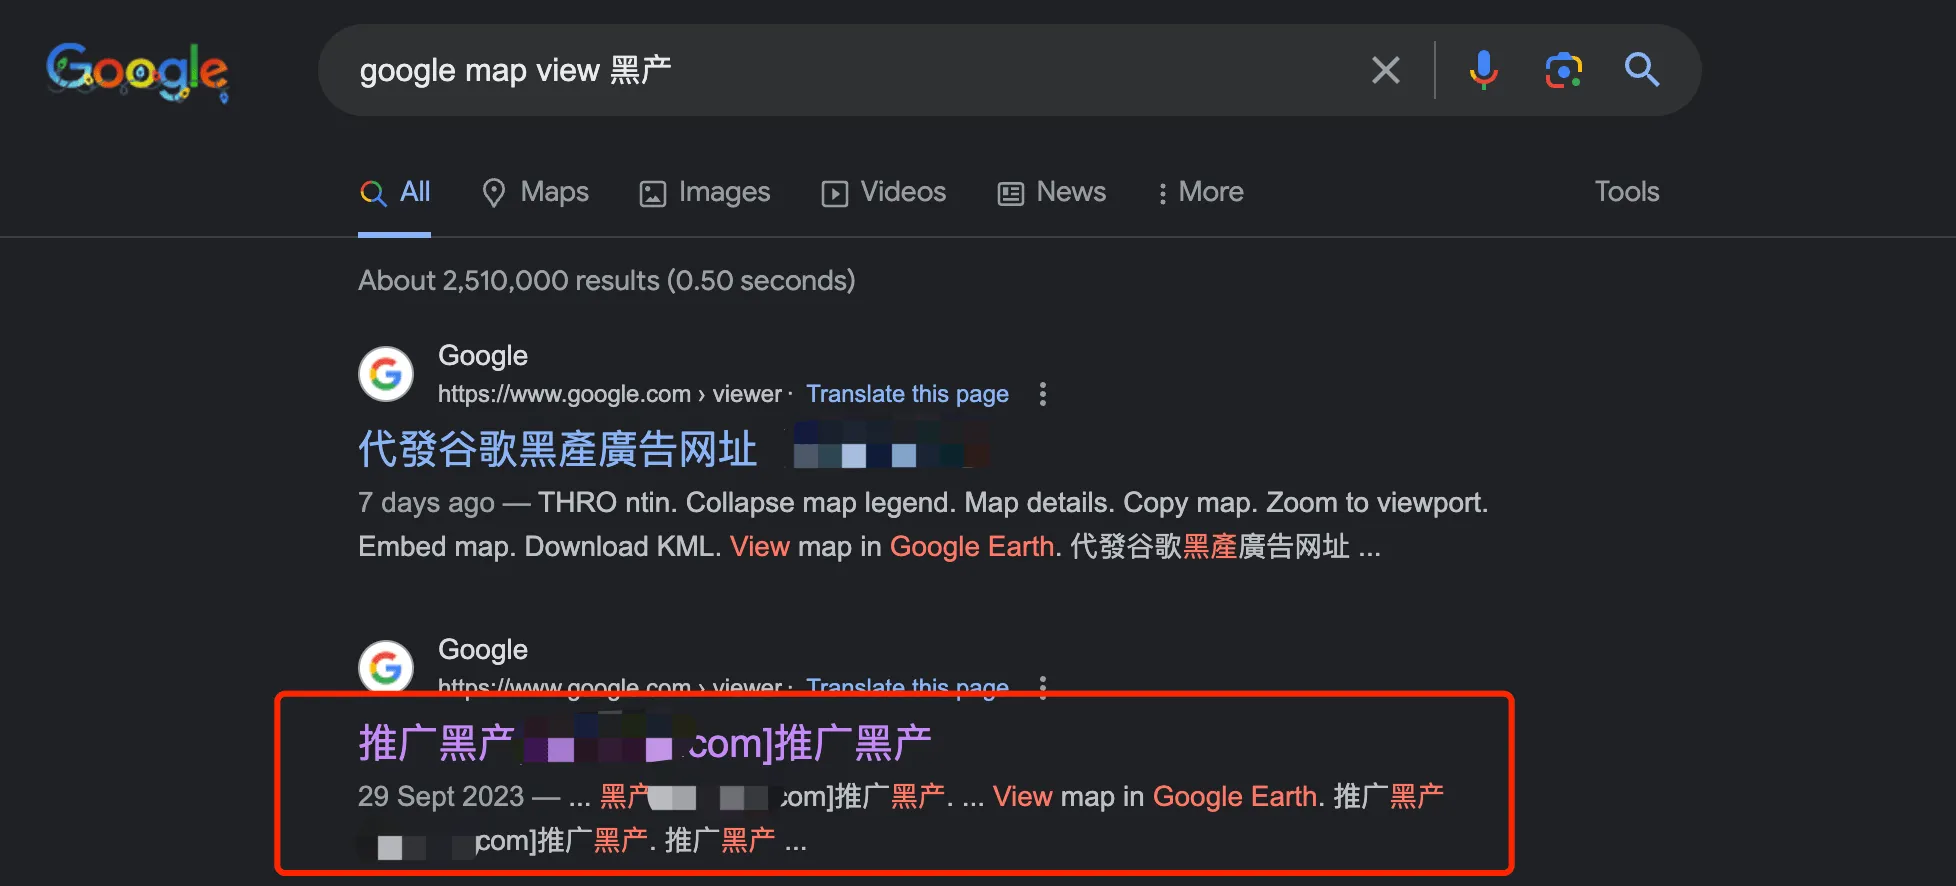This screenshot has width=1956, height=886.
Task: Click the Google logo to go home
Action: (x=137, y=71)
